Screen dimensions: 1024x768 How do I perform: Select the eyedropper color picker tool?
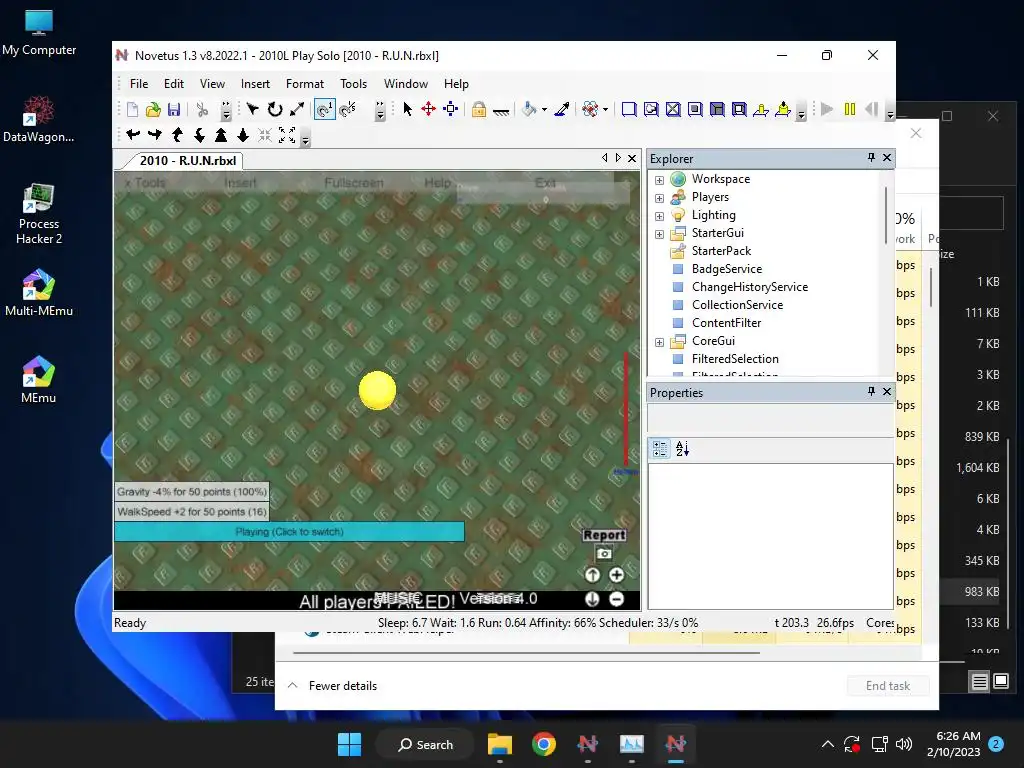coord(562,109)
